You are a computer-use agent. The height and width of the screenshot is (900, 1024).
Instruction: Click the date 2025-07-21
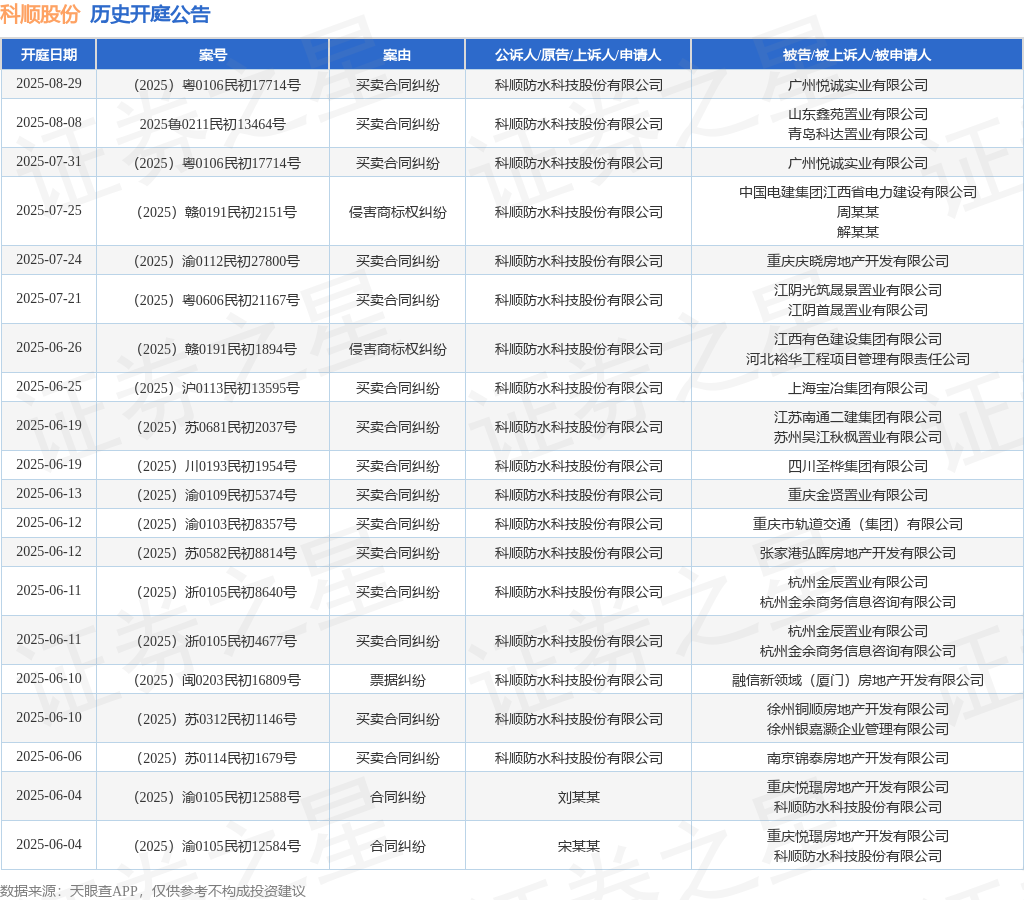(x=49, y=298)
